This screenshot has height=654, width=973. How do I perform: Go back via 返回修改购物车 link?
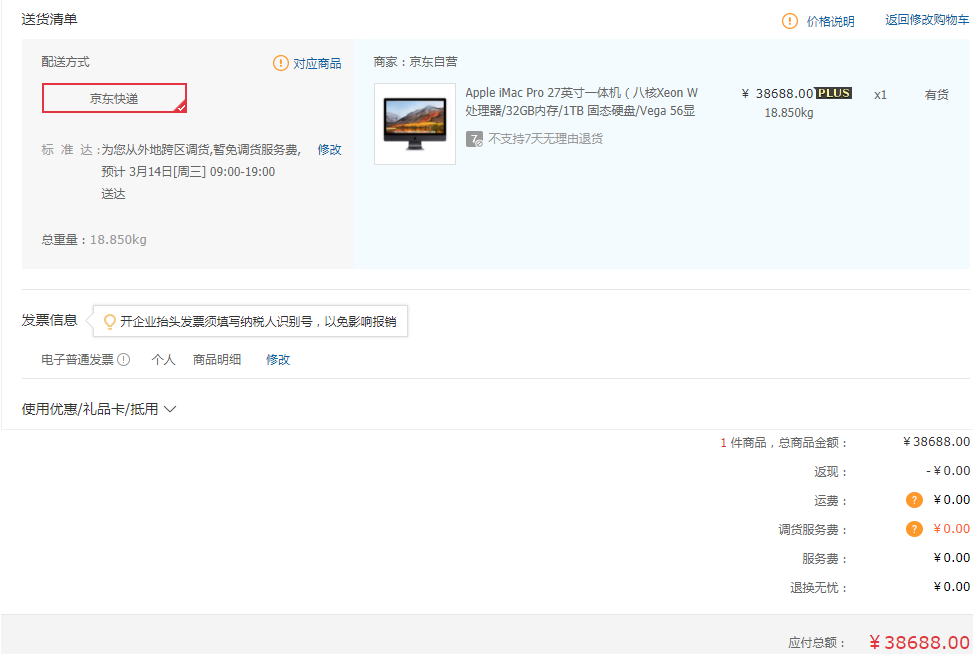pos(926,20)
